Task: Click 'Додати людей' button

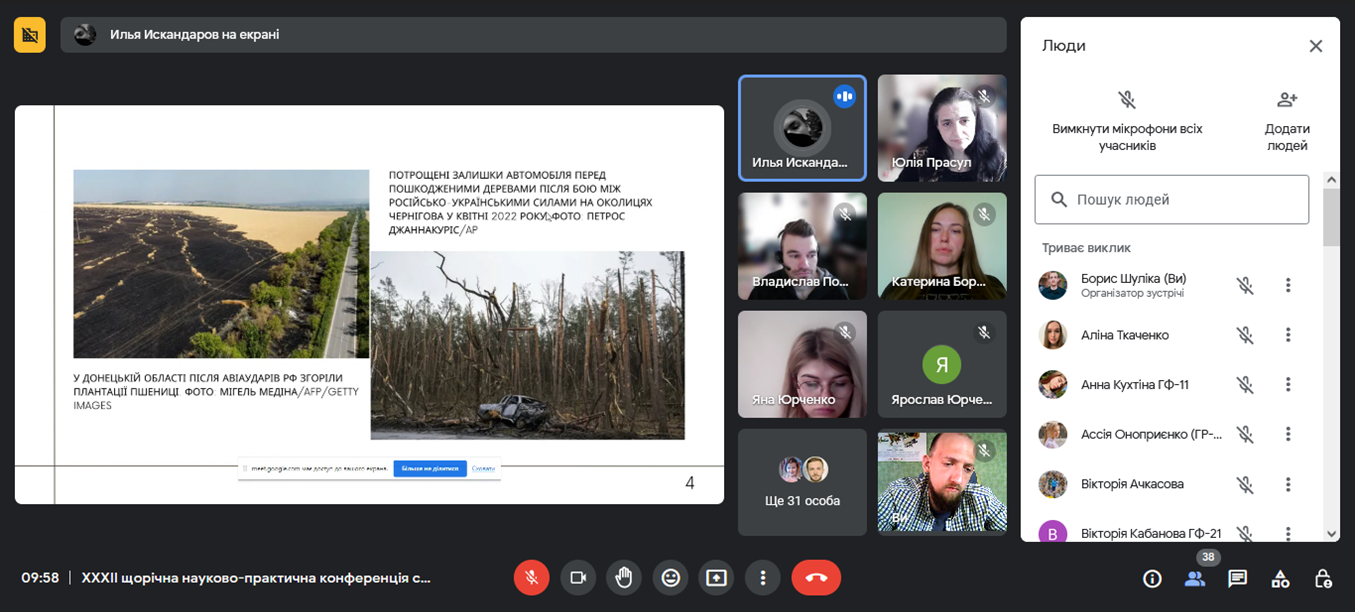Action: pos(1287,120)
